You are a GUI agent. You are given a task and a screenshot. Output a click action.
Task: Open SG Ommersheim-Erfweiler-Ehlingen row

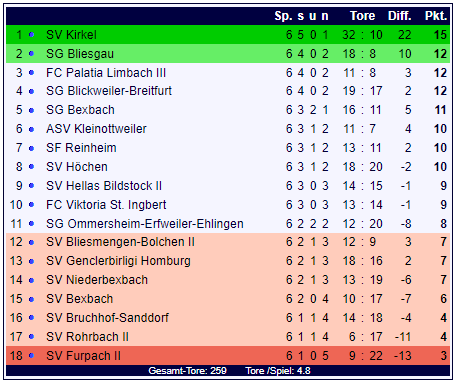(x=228, y=224)
